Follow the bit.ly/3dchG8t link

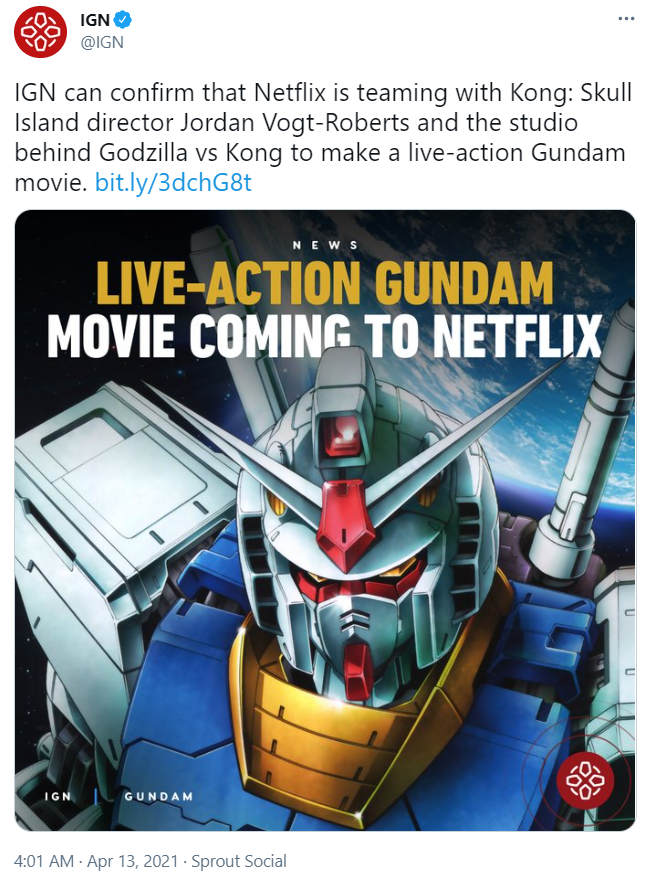pos(173,183)
